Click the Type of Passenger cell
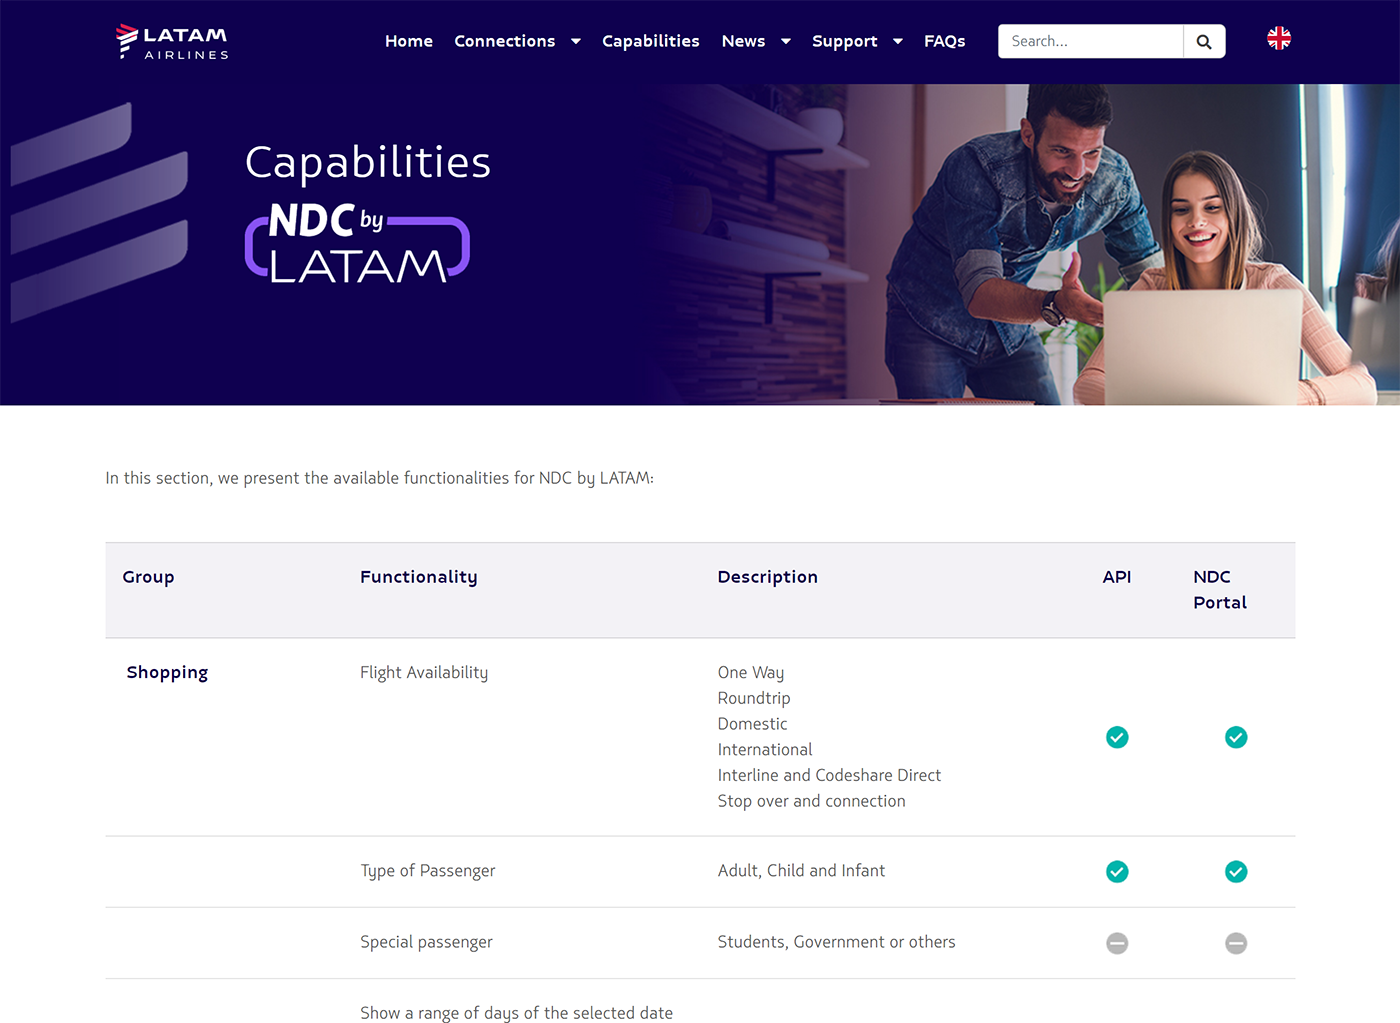This screenshot has height=1023, width=1400. (428, 871)
